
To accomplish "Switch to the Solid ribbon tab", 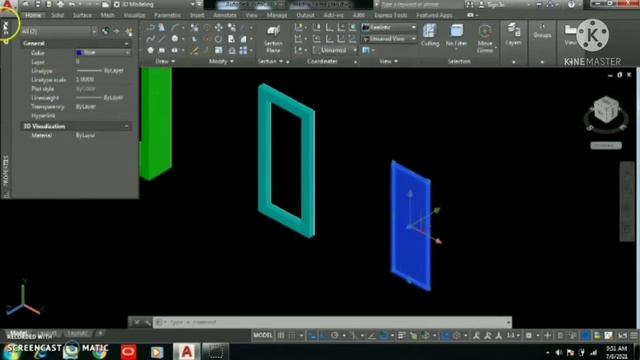I will [58, 15].
